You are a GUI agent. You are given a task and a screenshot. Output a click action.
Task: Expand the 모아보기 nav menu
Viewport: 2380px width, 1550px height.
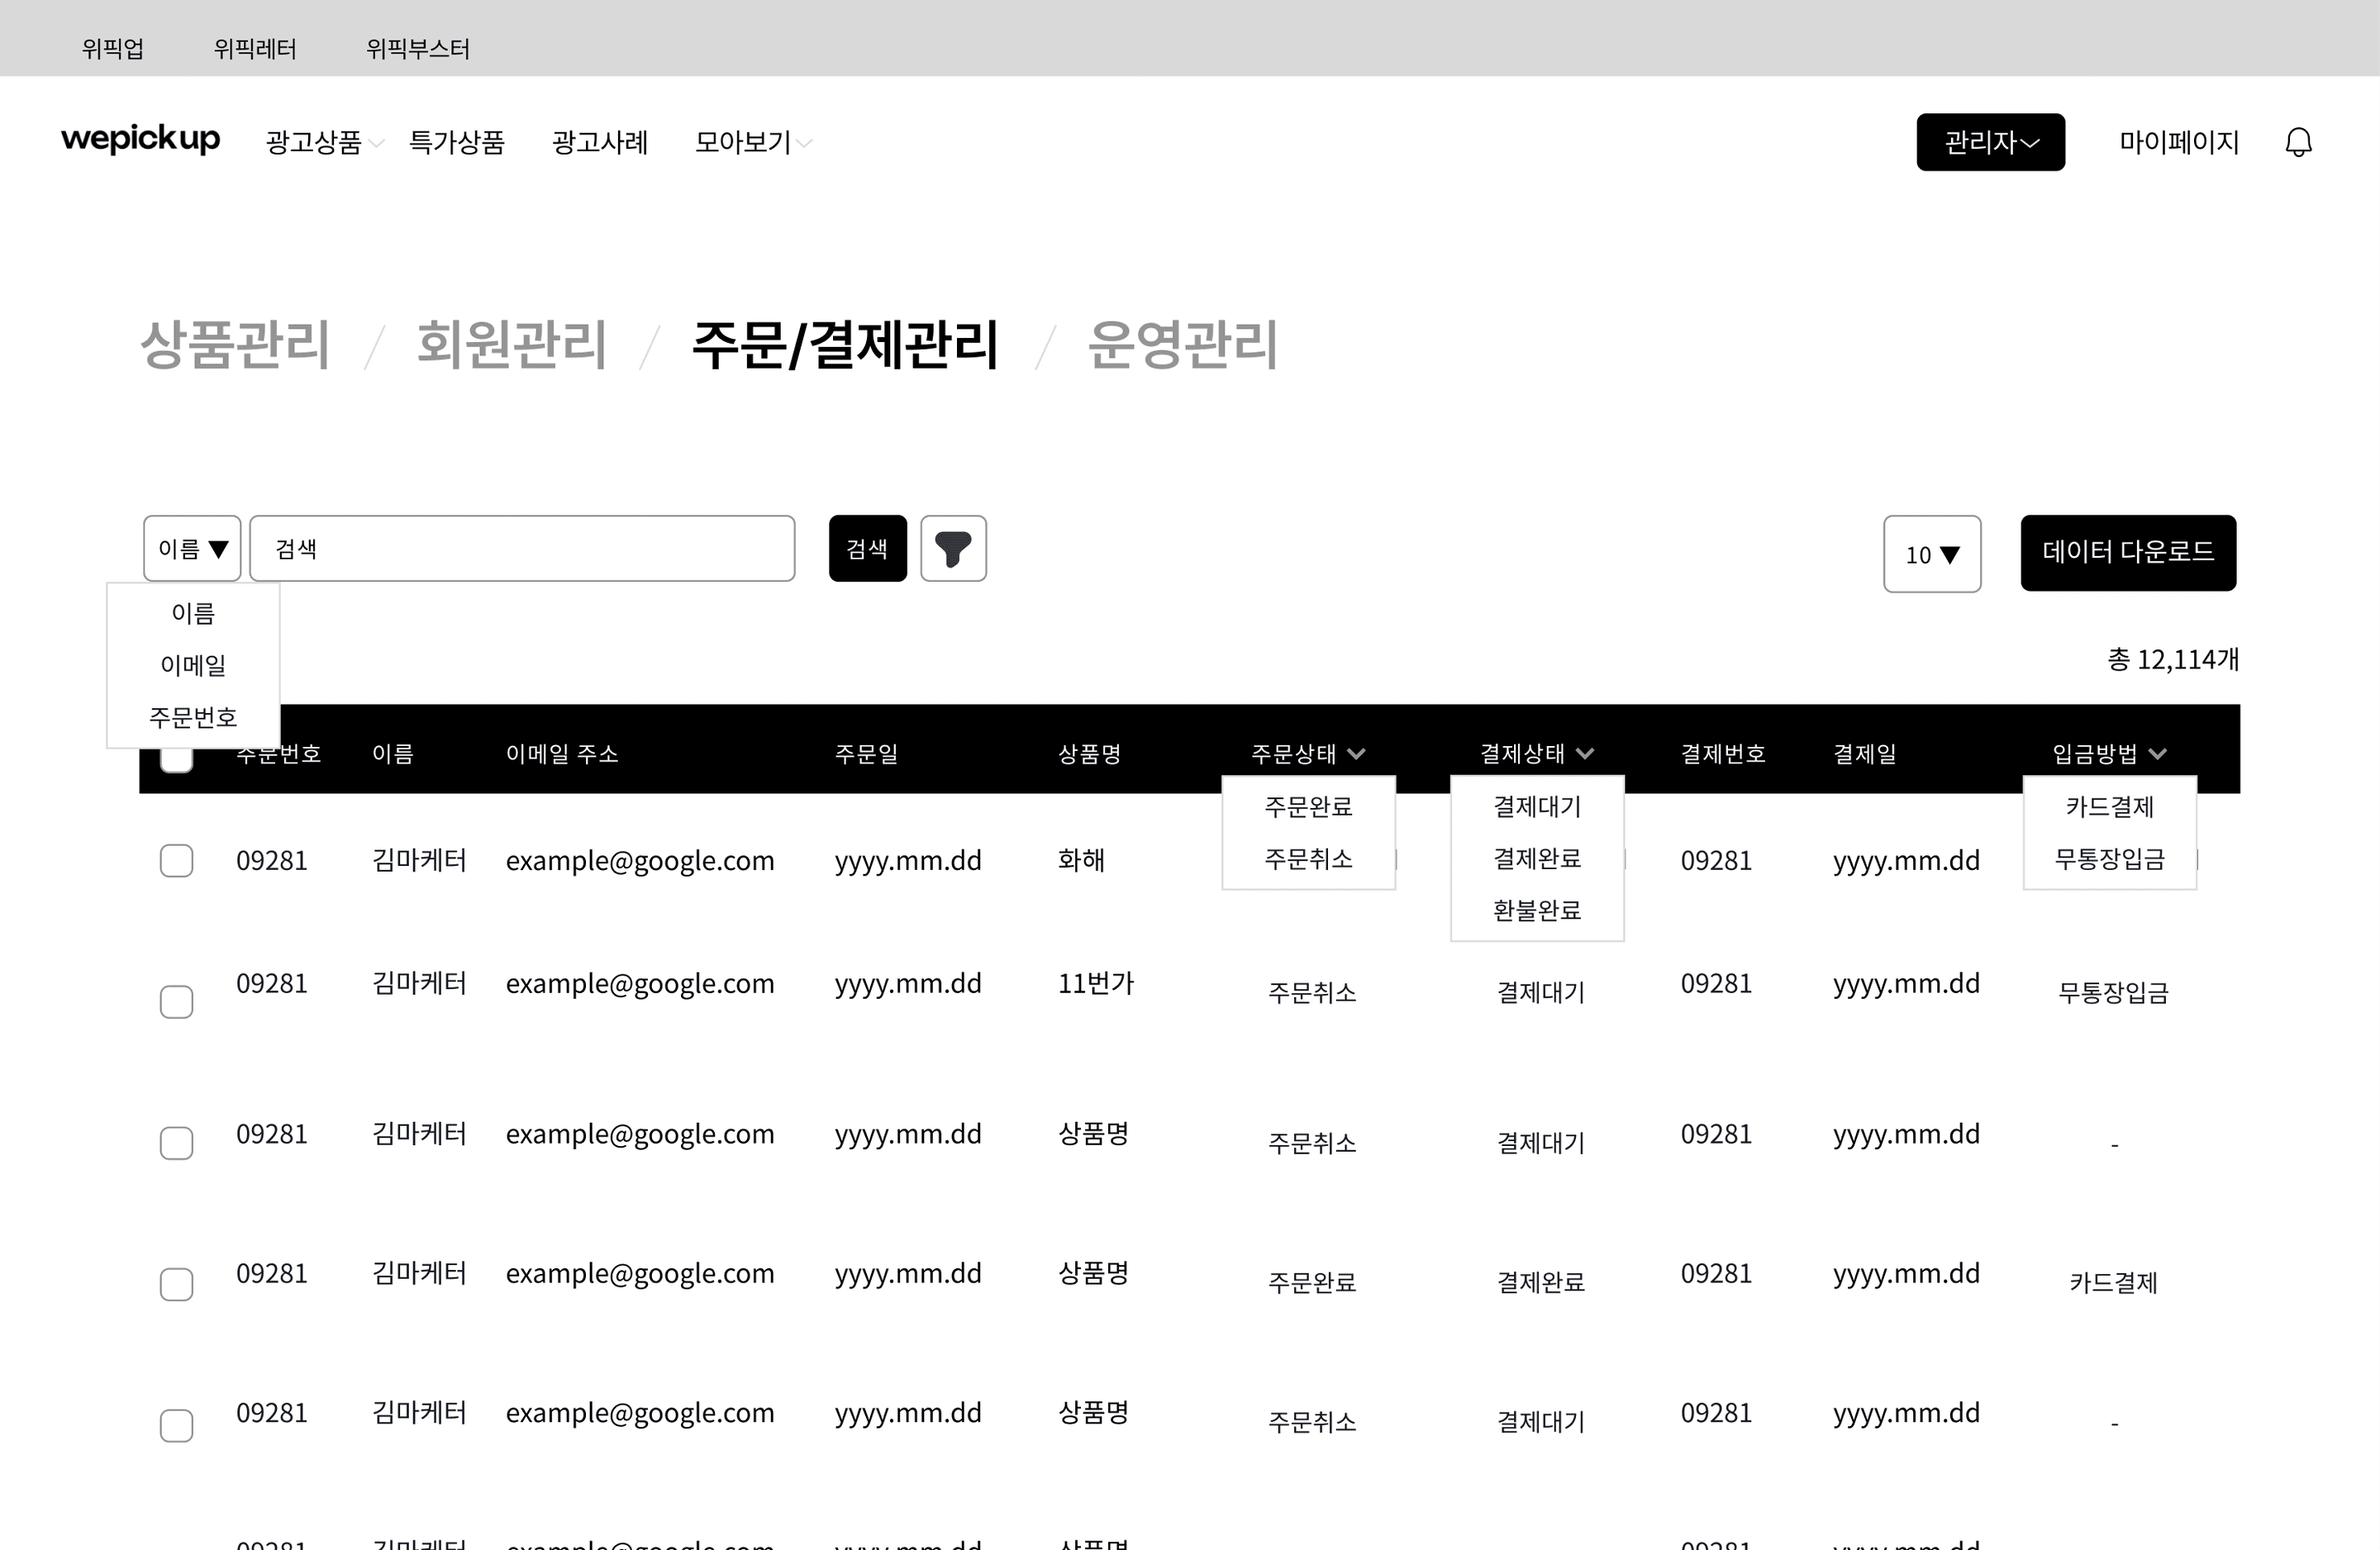[x=753, y=142]
